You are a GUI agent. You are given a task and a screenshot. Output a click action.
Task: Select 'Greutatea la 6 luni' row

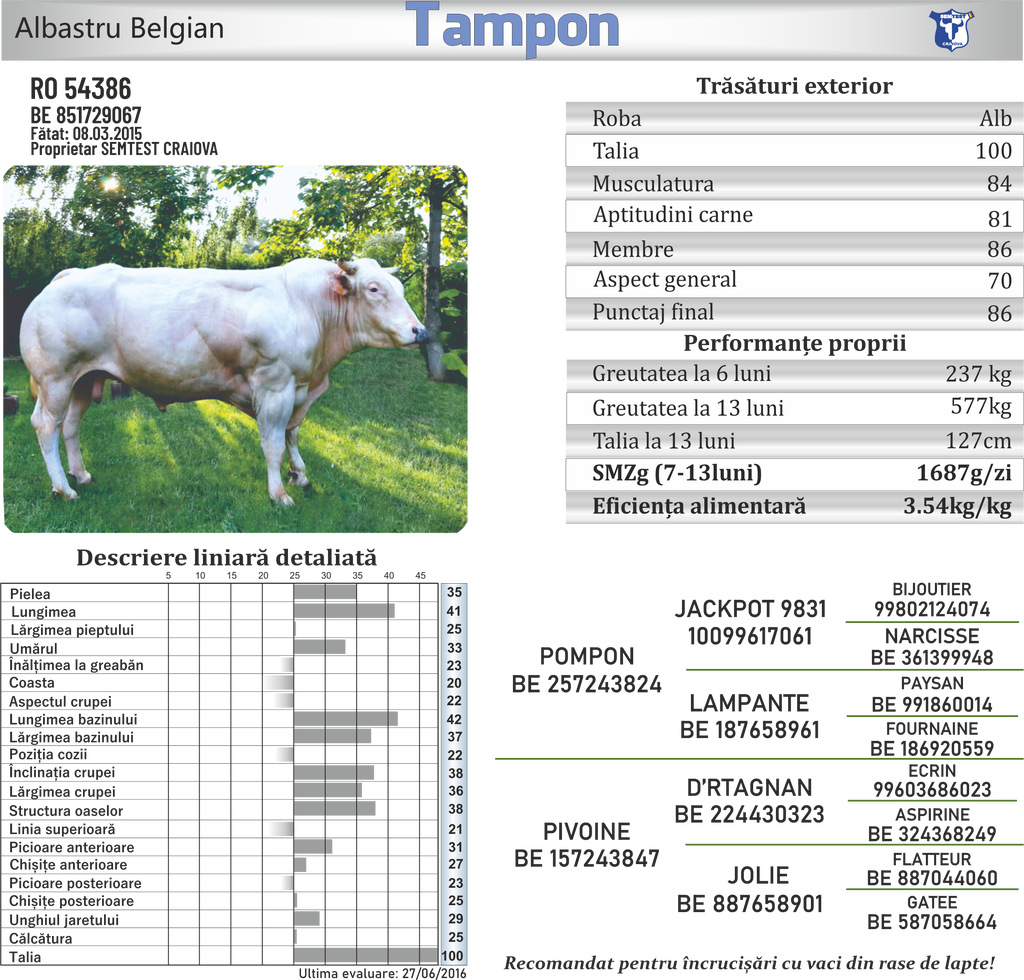[794, 375]
